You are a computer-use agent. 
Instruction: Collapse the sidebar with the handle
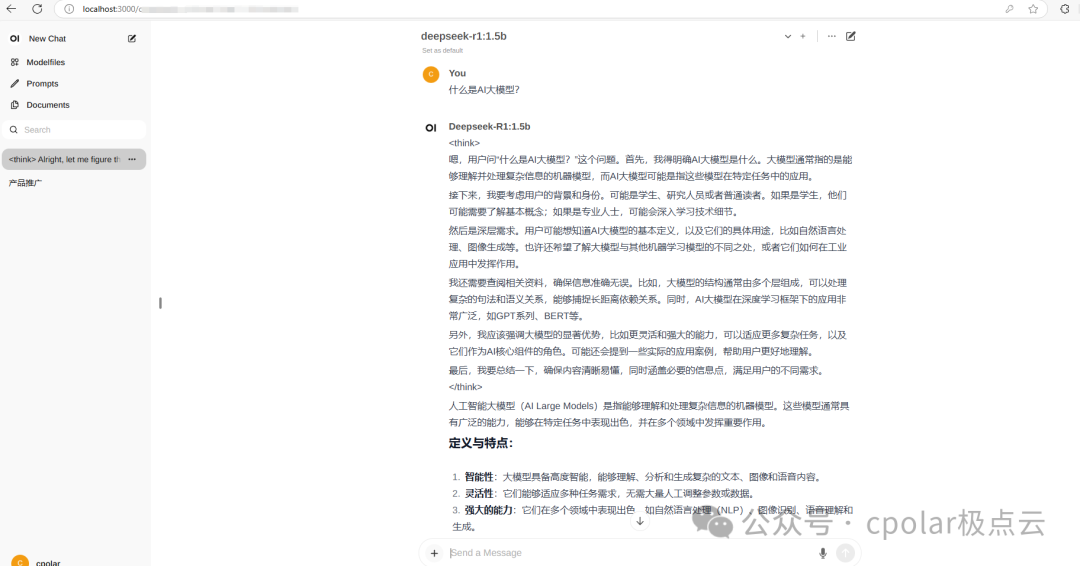pos(160,303)
